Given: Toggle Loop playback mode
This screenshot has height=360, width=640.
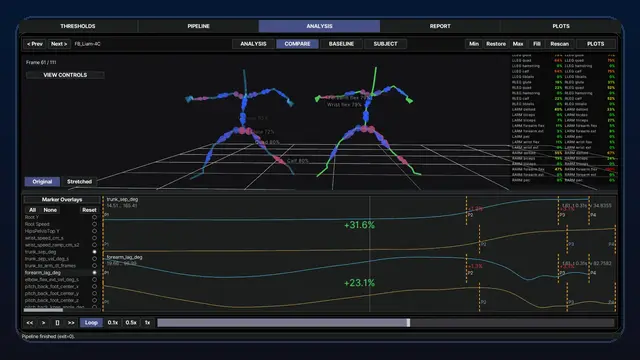Looking at the screenshot, I should pos(91,322).
